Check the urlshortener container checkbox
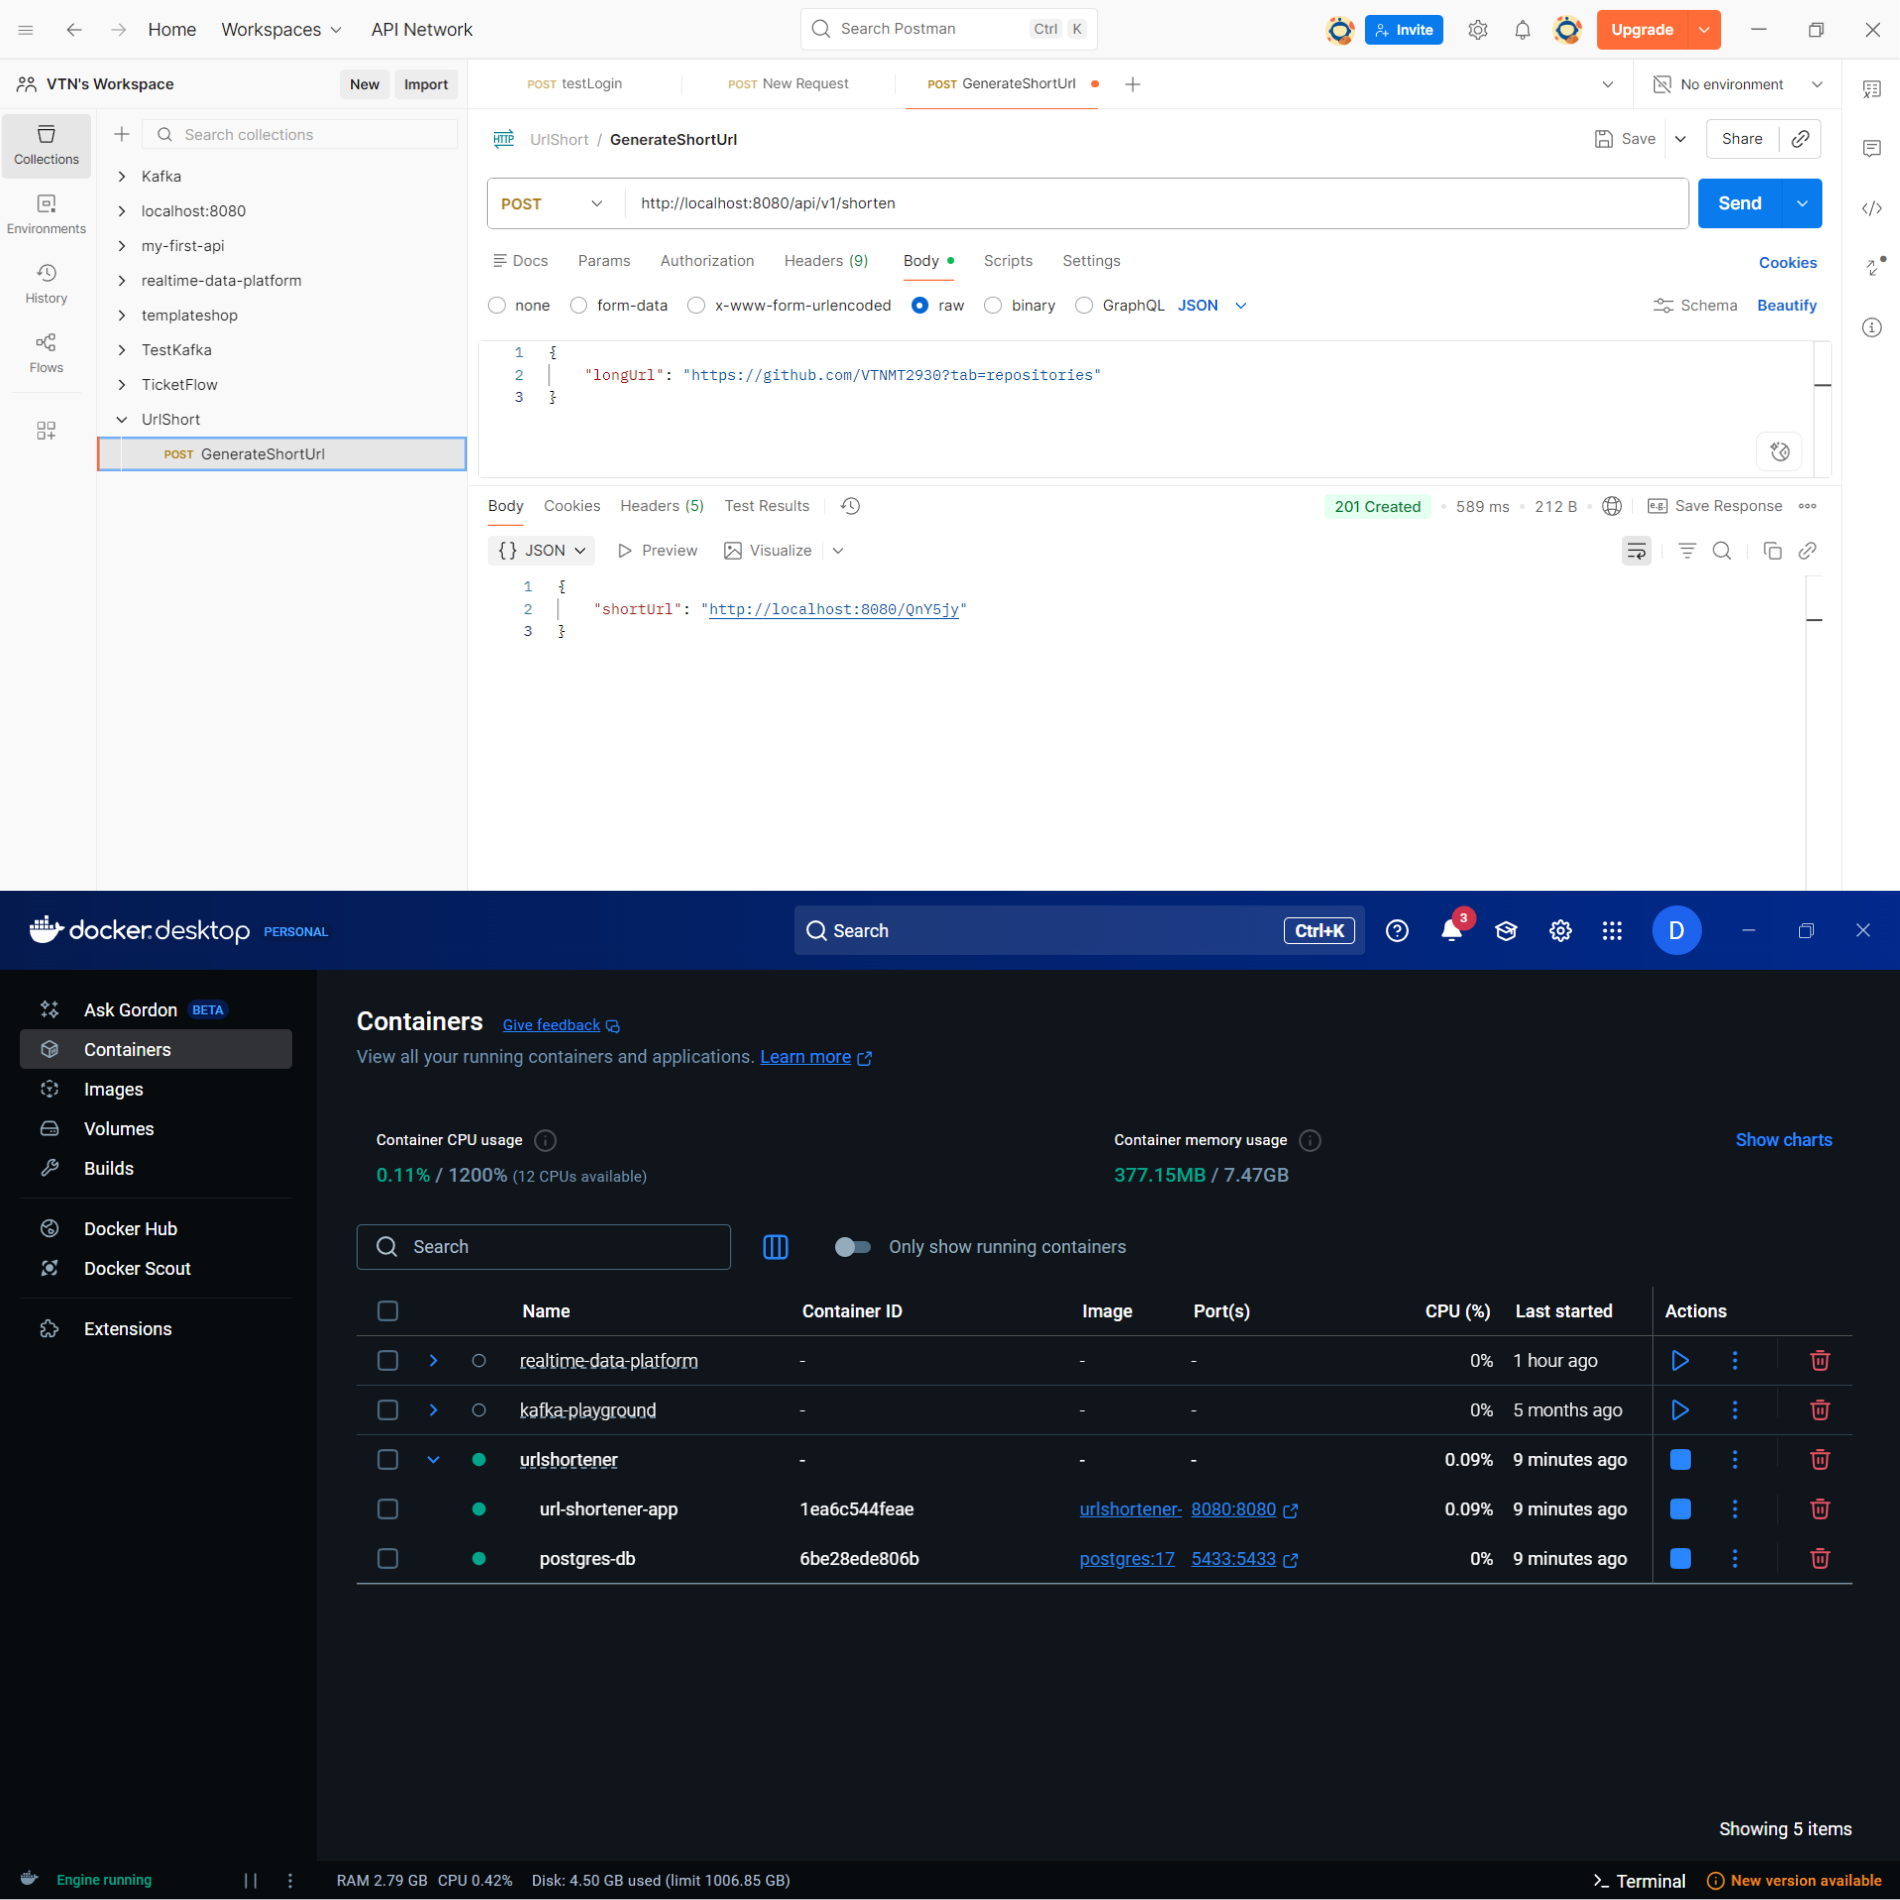Viewport: 1900px width, 1900px height. point(388,1459)
